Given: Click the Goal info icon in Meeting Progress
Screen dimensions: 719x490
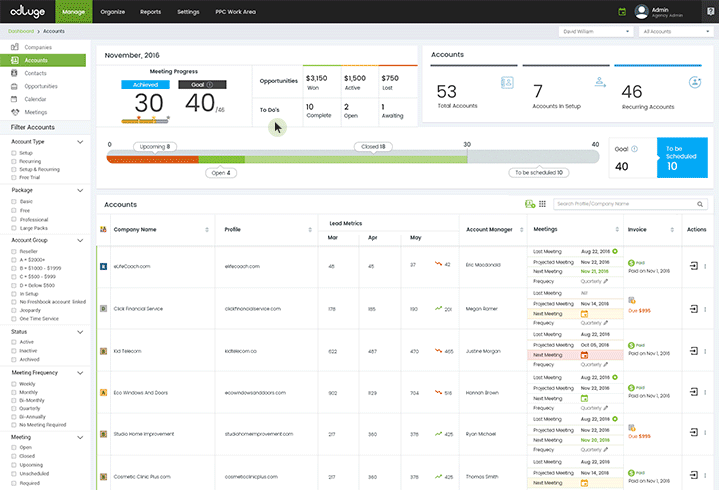Looking at the screenshot, I should (210, 85).
